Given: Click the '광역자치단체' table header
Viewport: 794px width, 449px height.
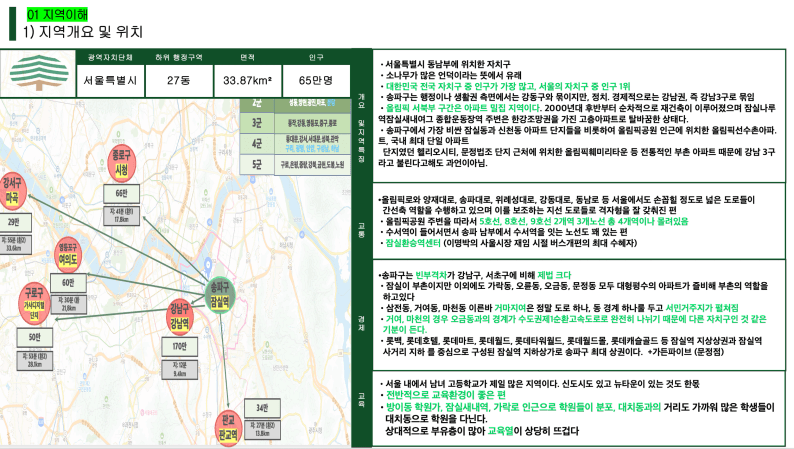Looking at the screenshot, I should point(110,57).
